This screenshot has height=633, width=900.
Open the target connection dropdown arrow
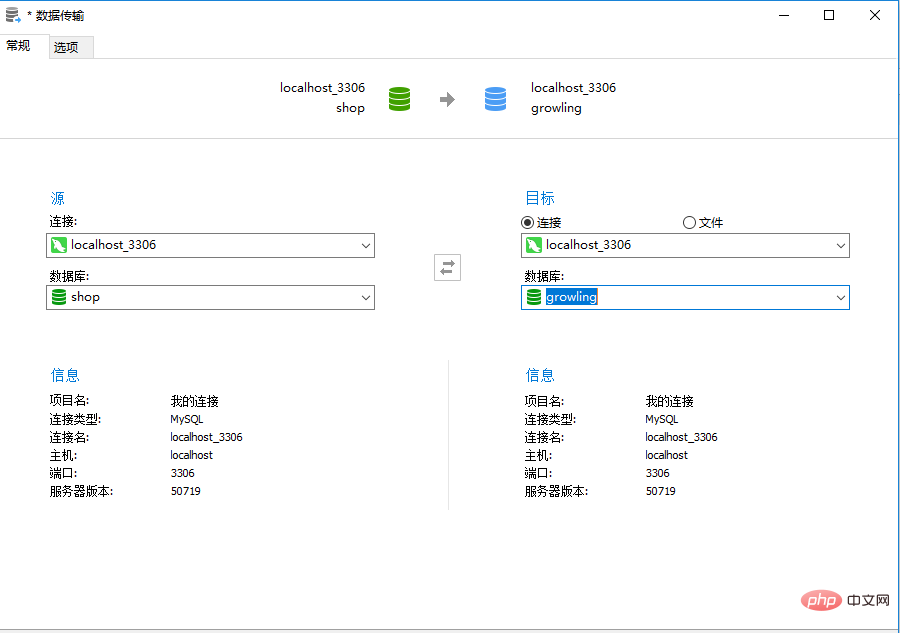(840, 246)
